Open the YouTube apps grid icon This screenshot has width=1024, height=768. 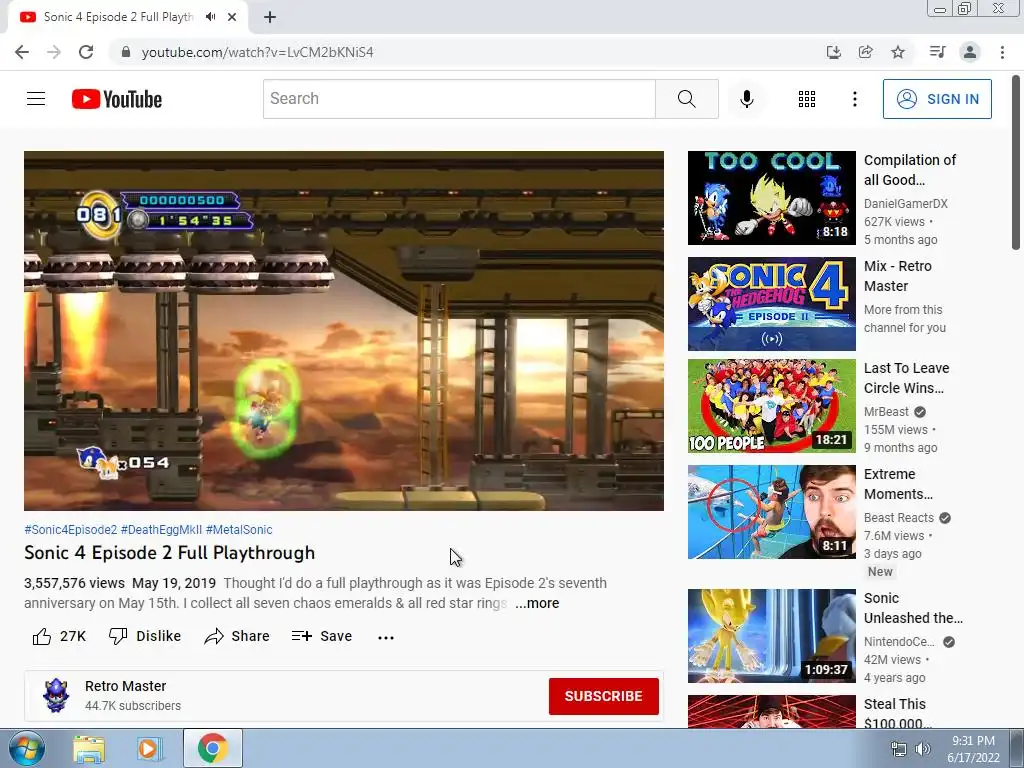[807, 99]
